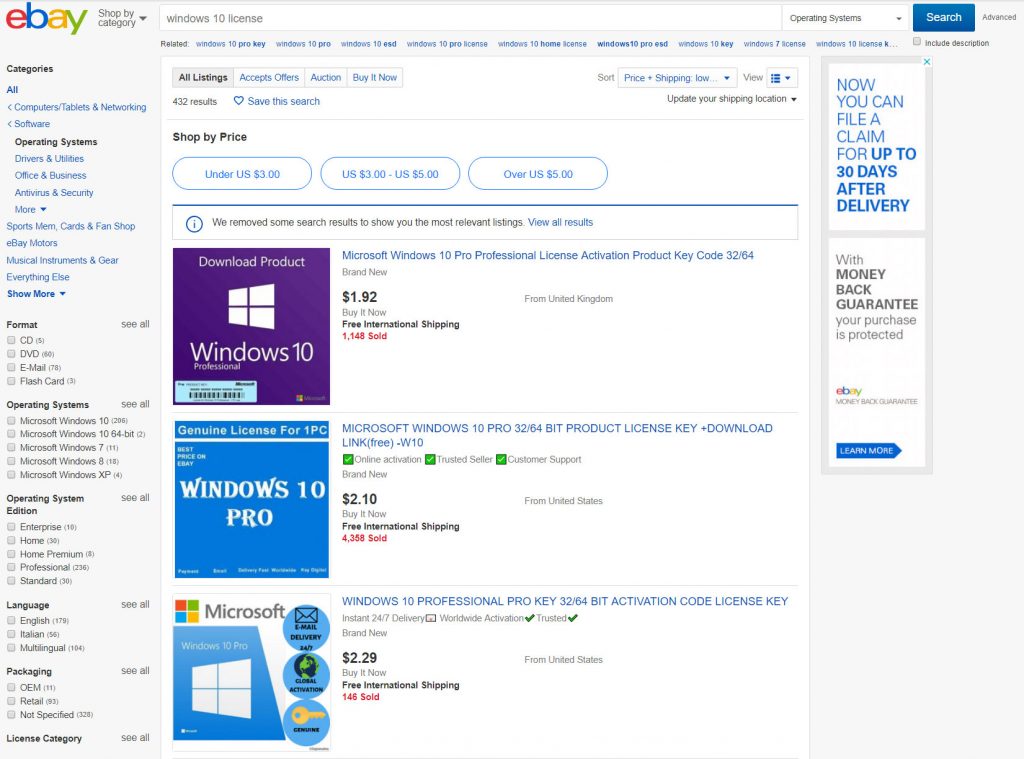The width and height of the screenshot is (1024, 759).
Task: Open the Advanced search link
Action: click(x=999, y=18)
